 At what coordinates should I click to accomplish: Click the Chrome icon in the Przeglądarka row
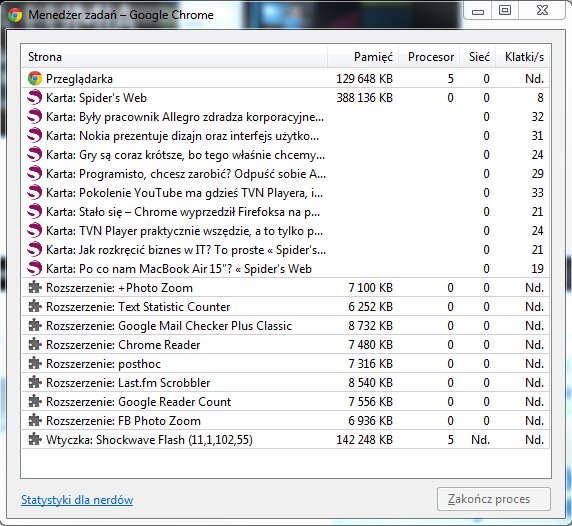(35, 78)
